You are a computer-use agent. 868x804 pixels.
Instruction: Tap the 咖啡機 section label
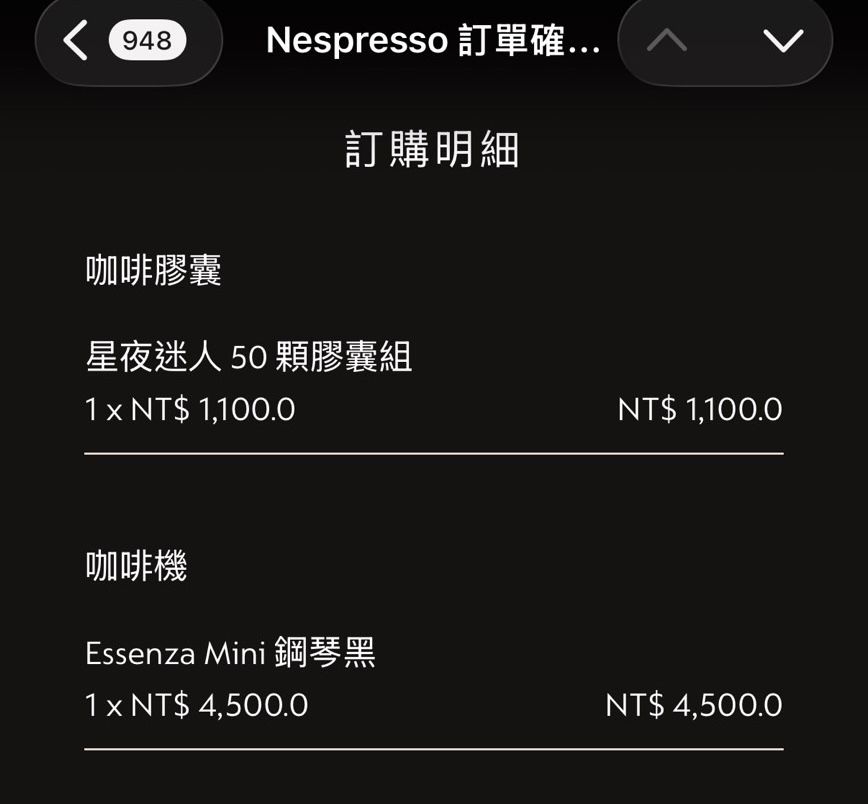136,567
